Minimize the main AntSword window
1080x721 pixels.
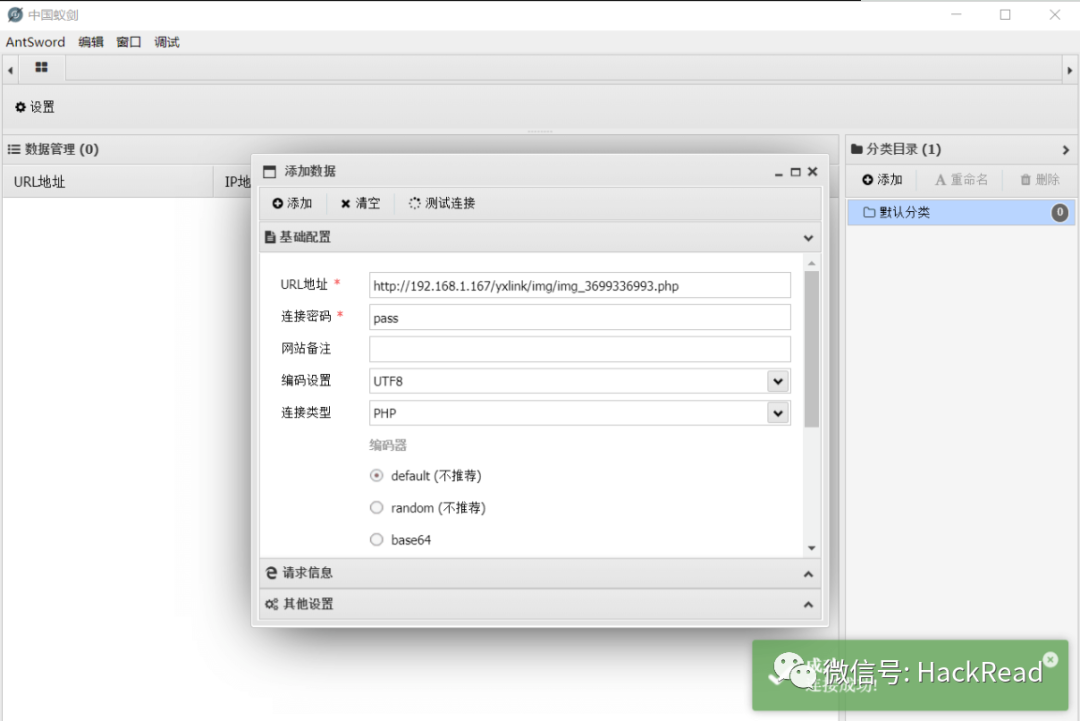tap(956, 14)
